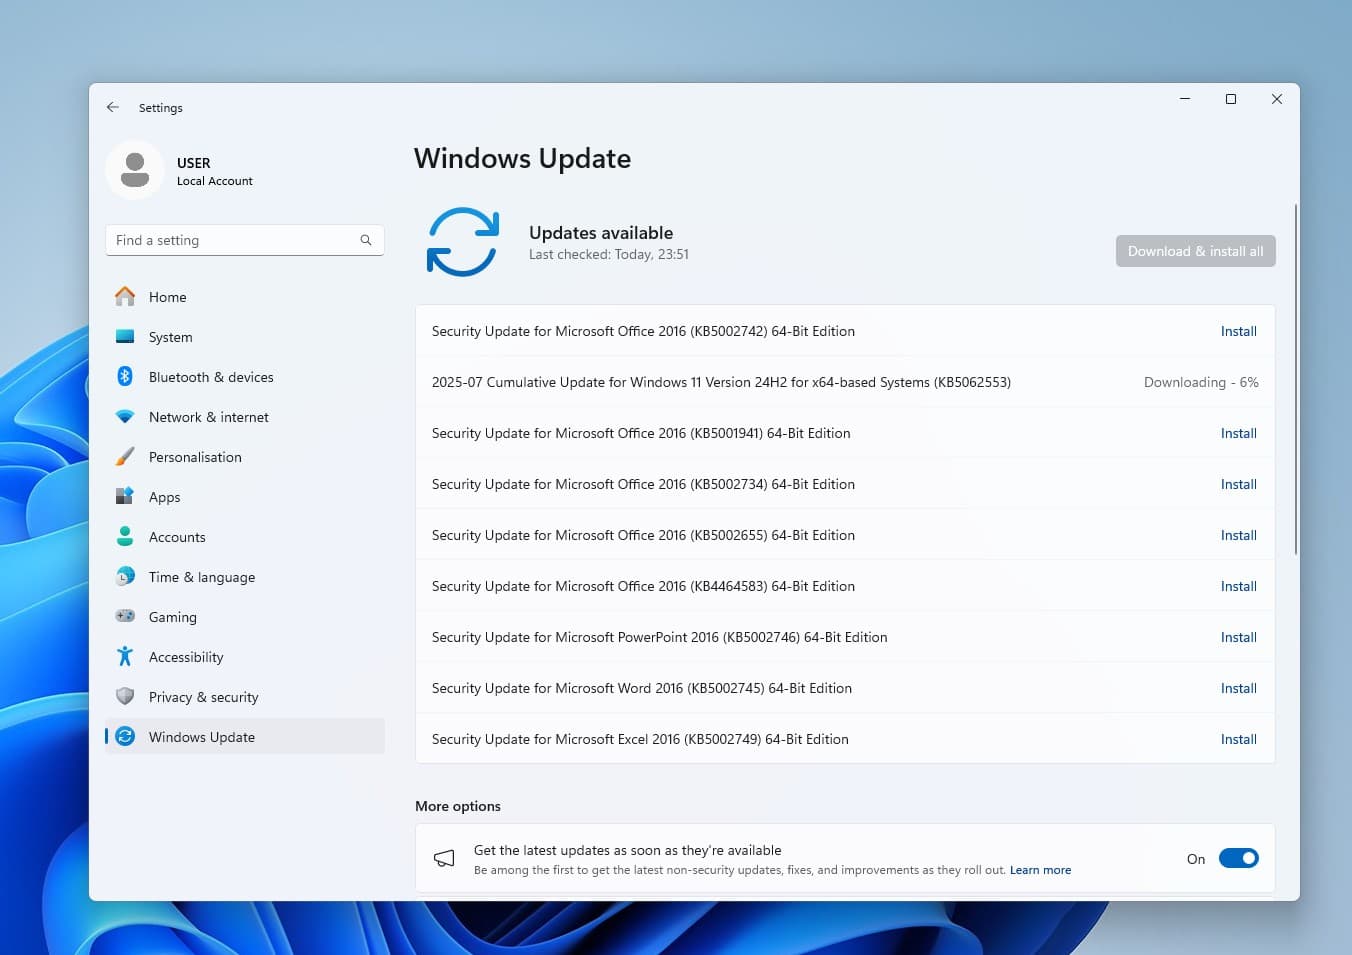
Task: Click the Bluetooth icon in sidebar
Action: 125,377
